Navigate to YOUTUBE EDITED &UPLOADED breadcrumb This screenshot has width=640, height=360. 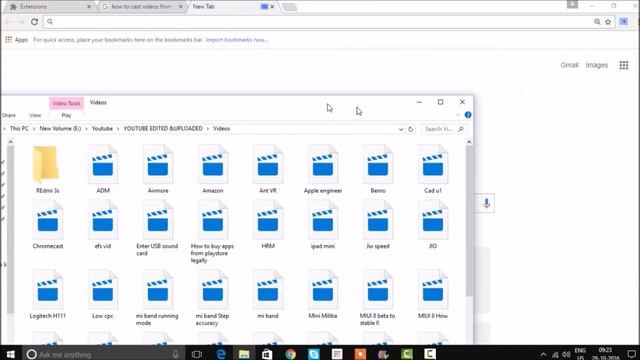tap(163, 129)
